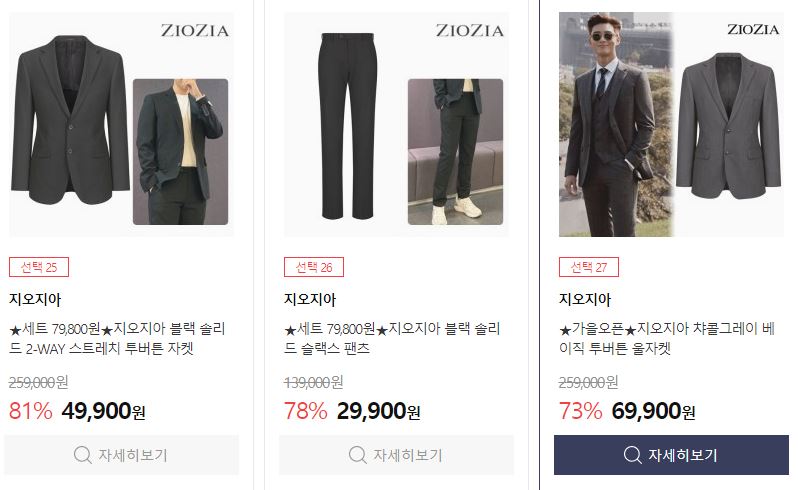Click 지오지아 brand name above slacks product
This screenshot has height=490, width=798.
310,299
